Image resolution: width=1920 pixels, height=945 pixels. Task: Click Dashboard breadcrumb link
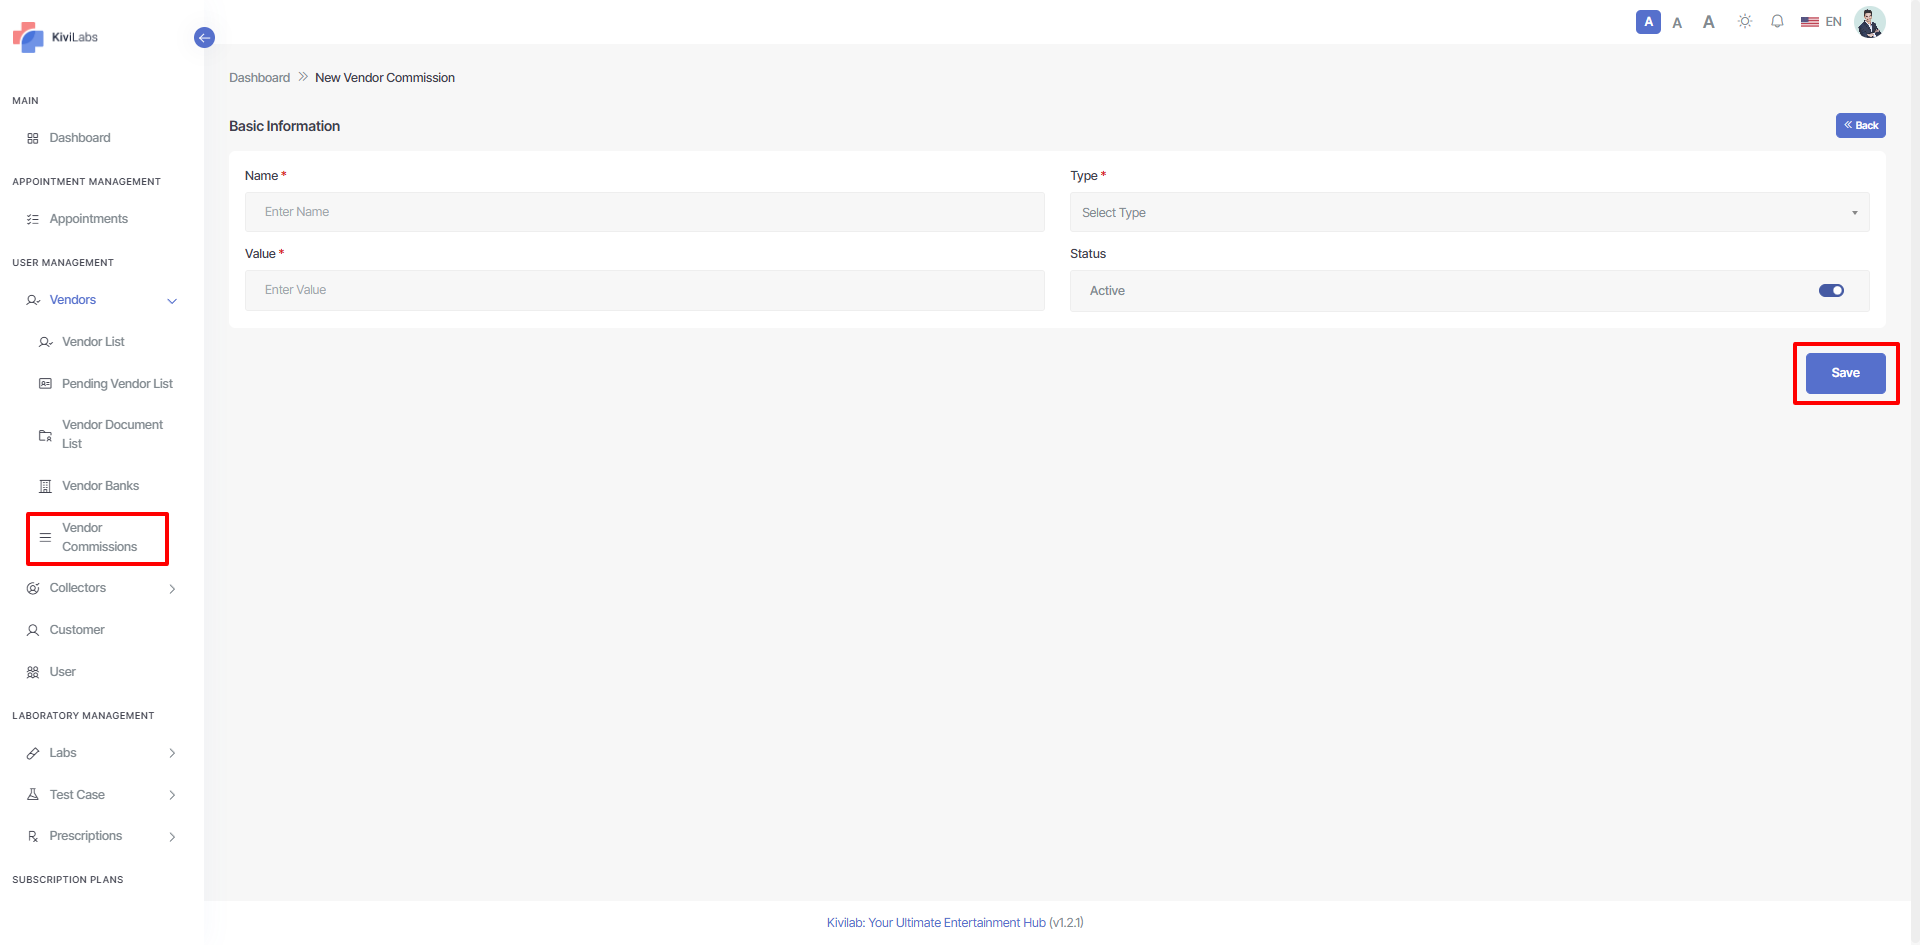tap(259, 78)
